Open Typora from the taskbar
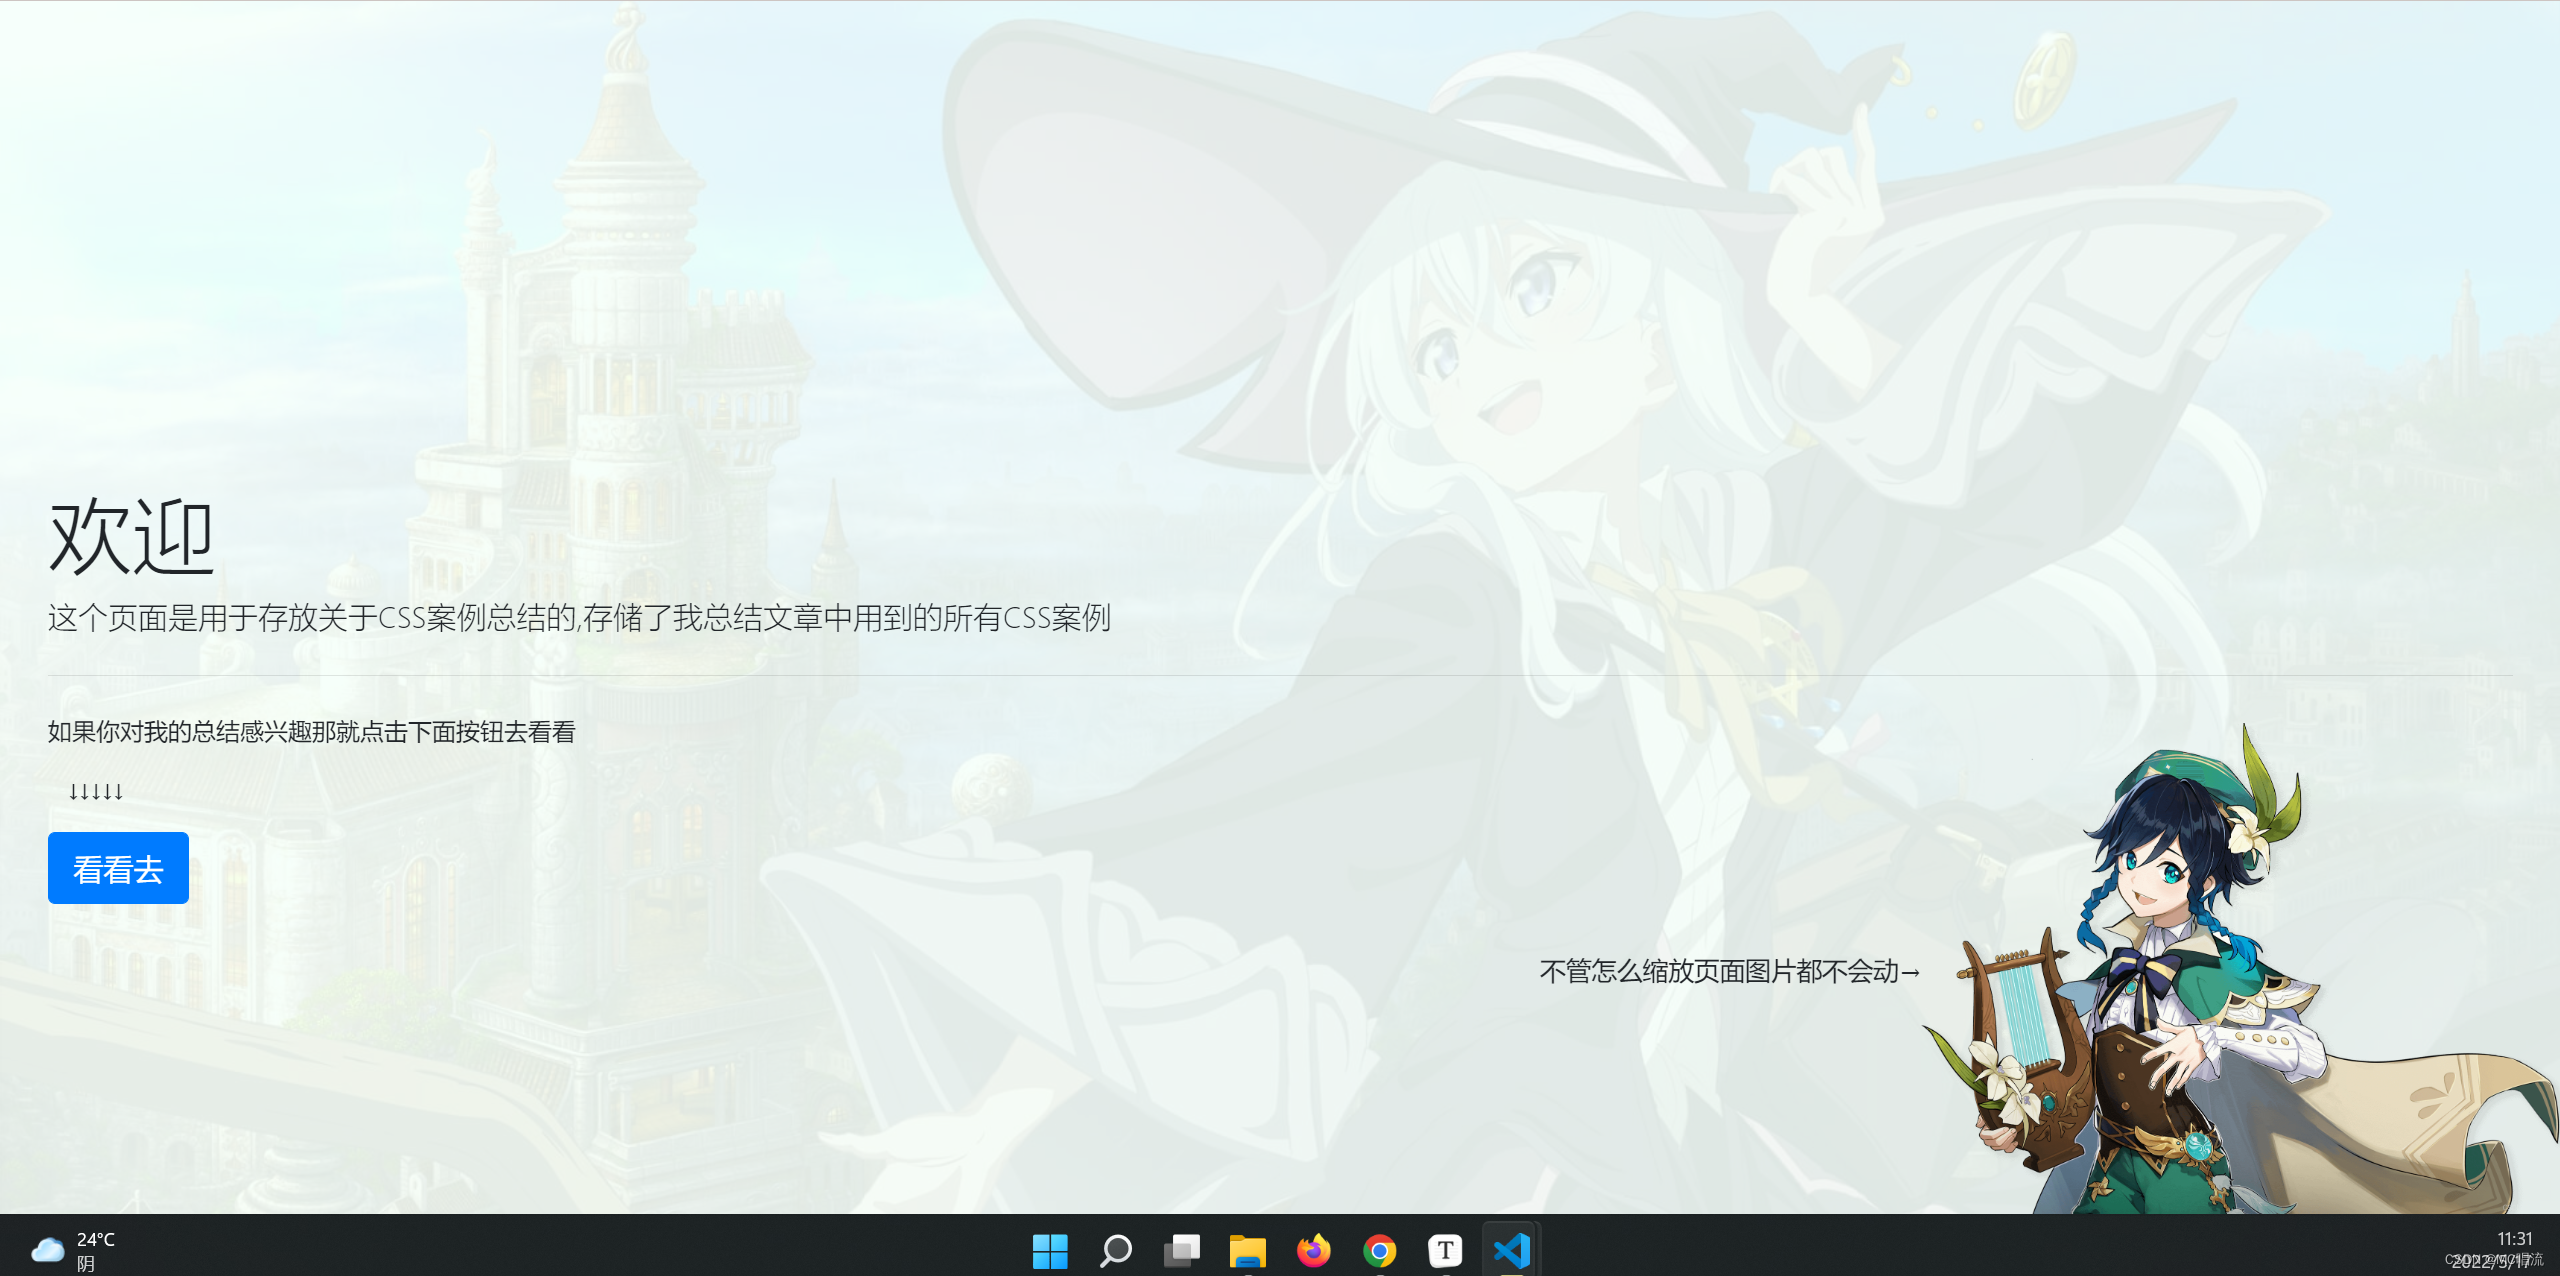The image size is (2560, 1276). [1445, 1250]
